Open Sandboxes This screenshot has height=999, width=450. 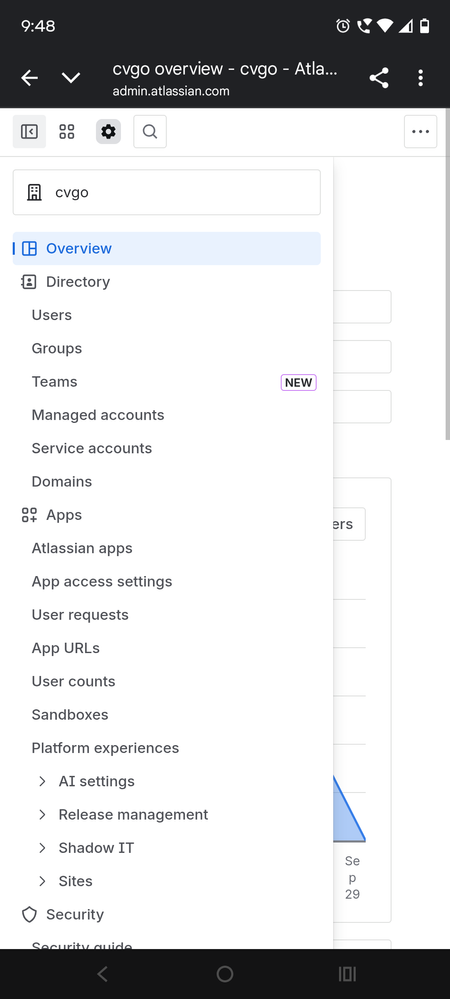tap(166, 714)
